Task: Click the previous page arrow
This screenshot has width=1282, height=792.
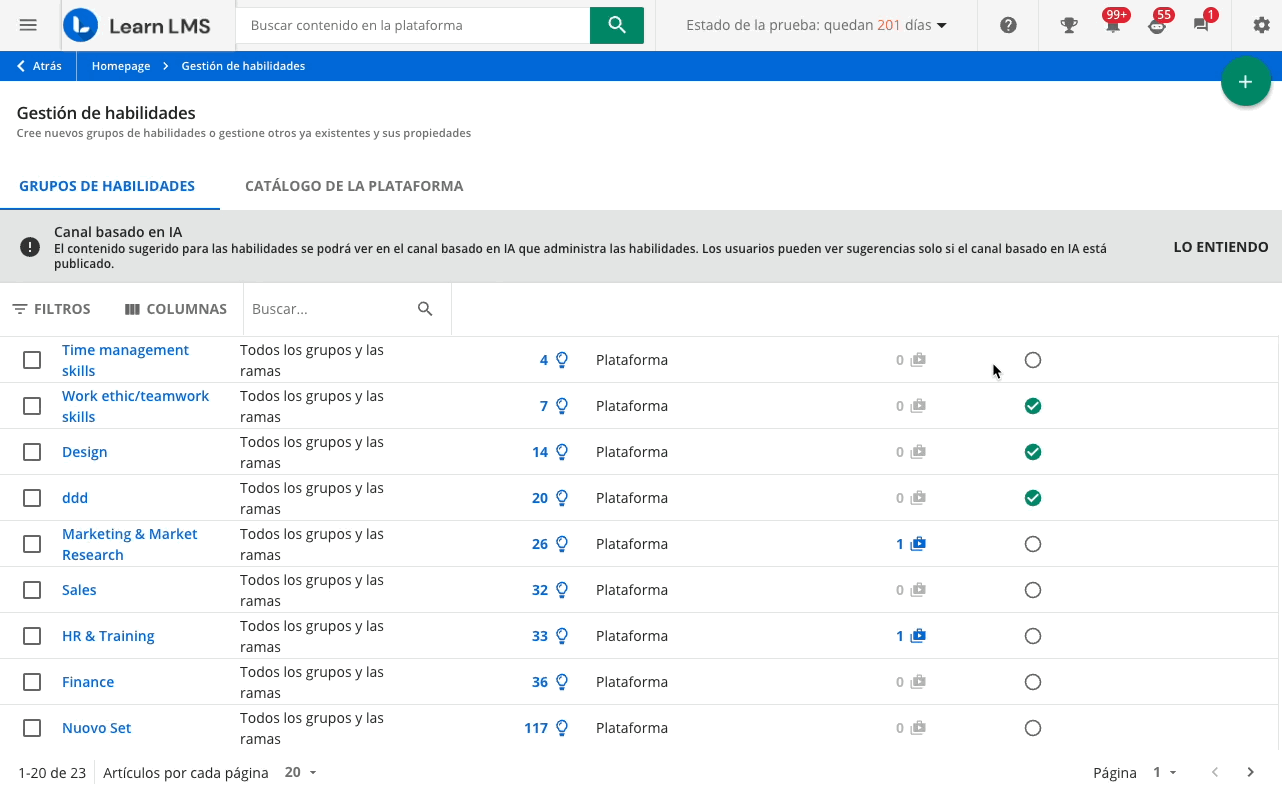Action: pyautogui.click(x=1215, y=772)
